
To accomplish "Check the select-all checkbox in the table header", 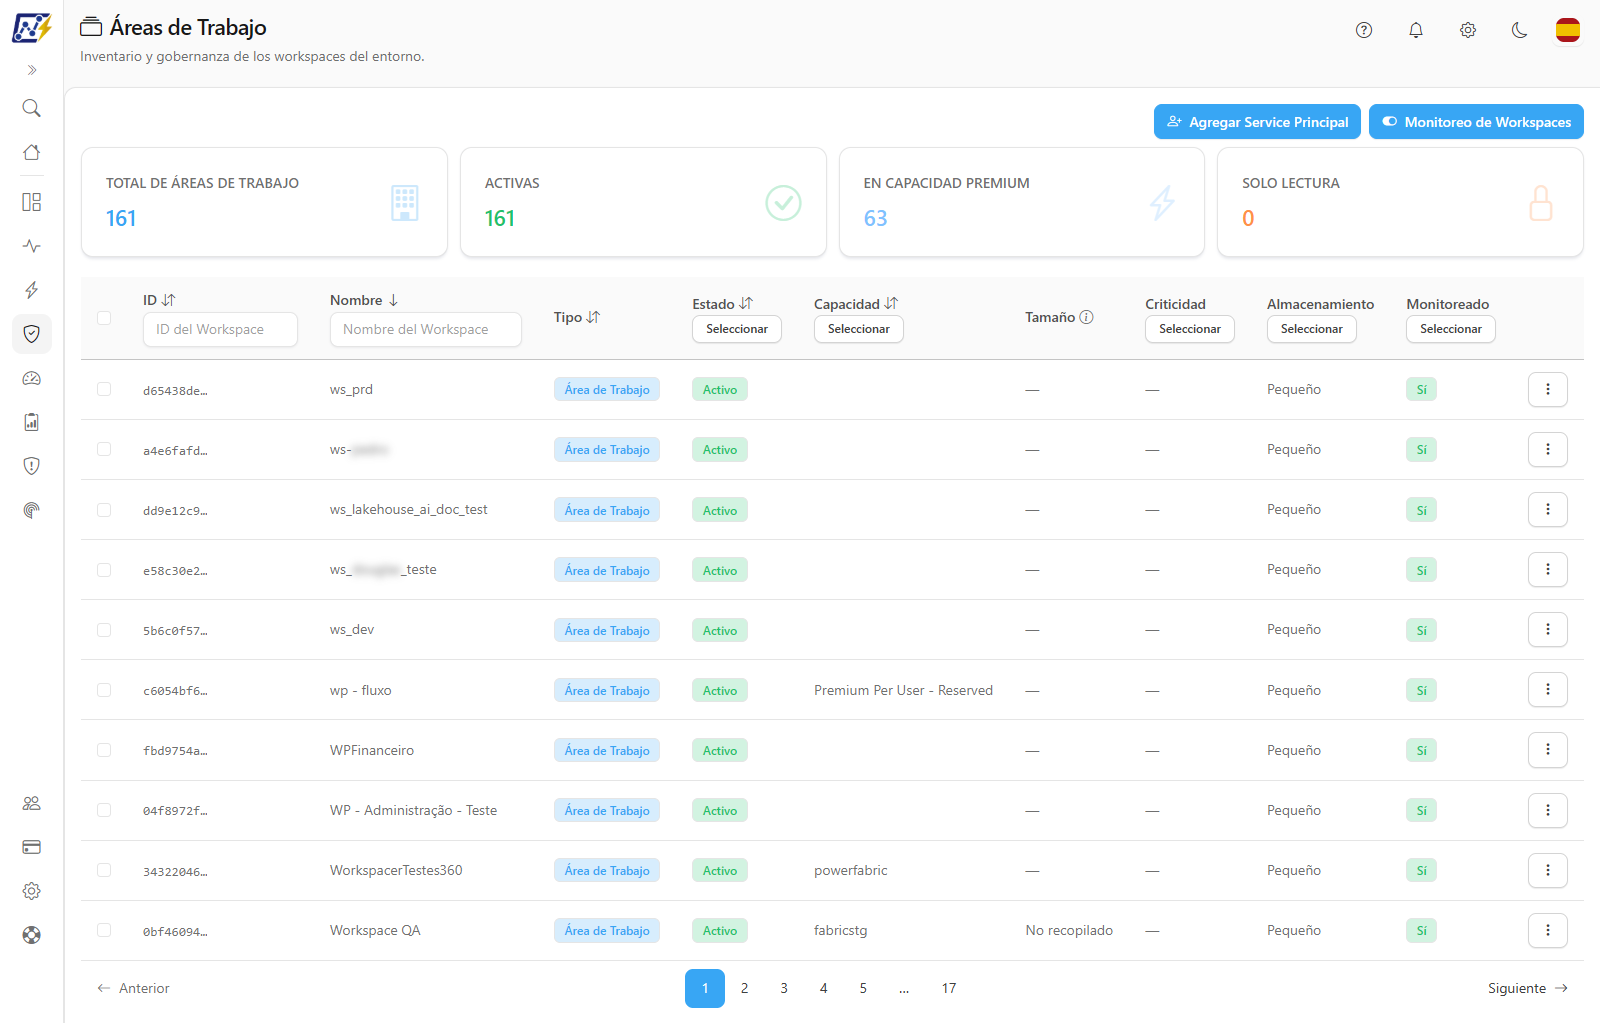I will (x=104, y=318).
